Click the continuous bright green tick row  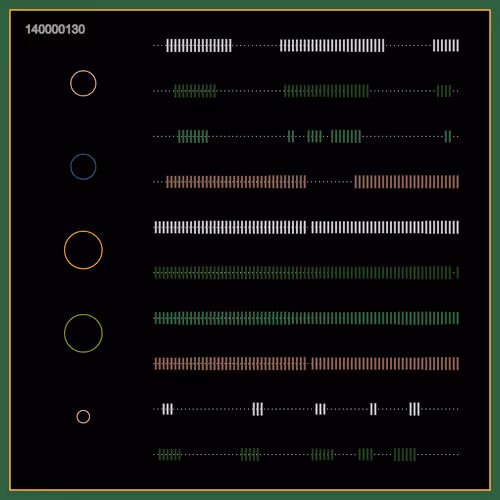306,318
